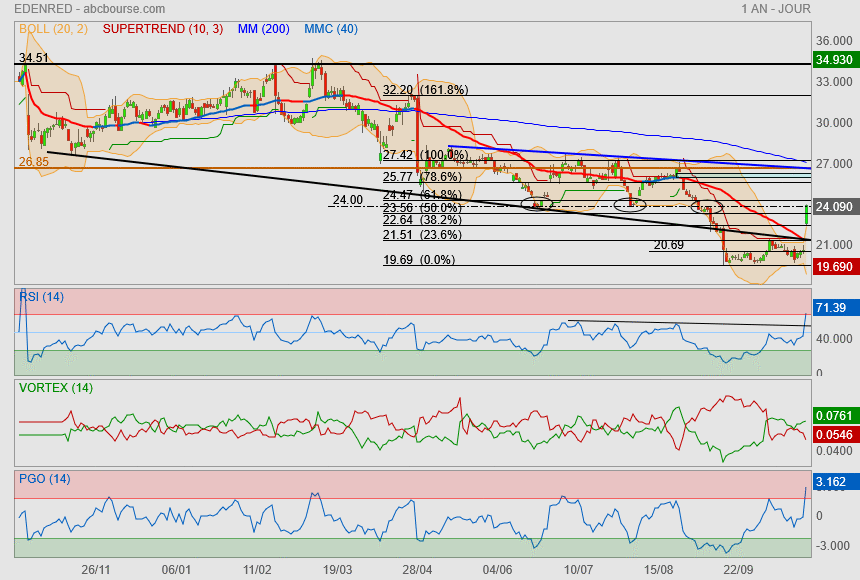Select the MMC (40) legend label
Screen dimensions: 860x580
coord(331,29)
